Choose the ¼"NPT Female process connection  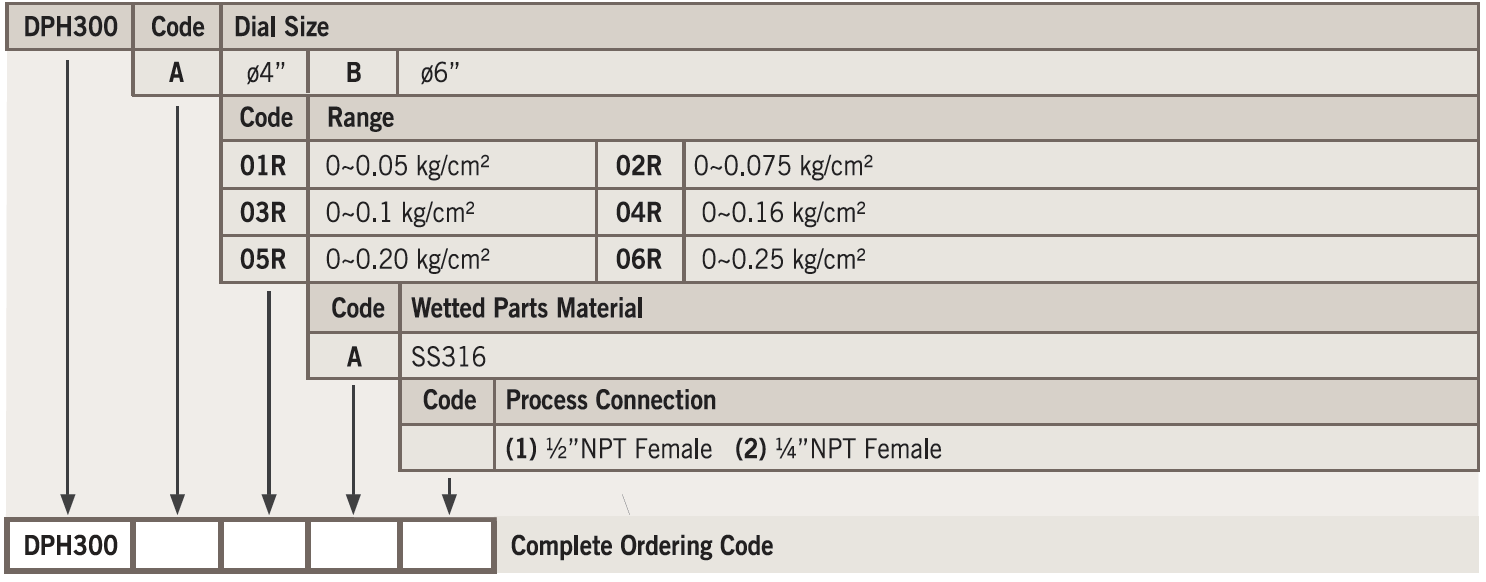838,449
